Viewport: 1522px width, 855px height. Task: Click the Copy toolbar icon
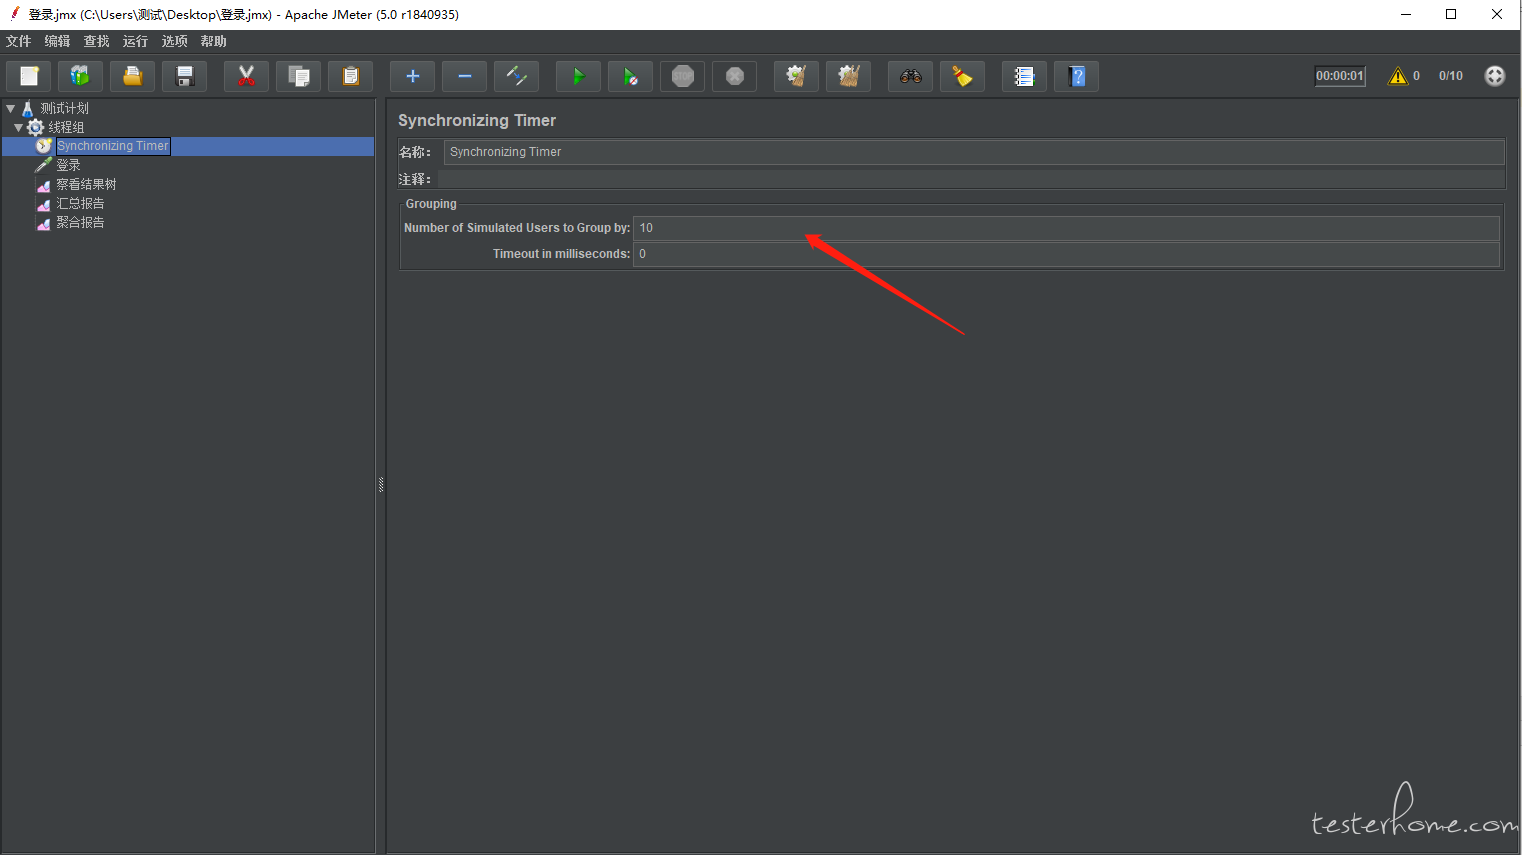coord(298,76)
